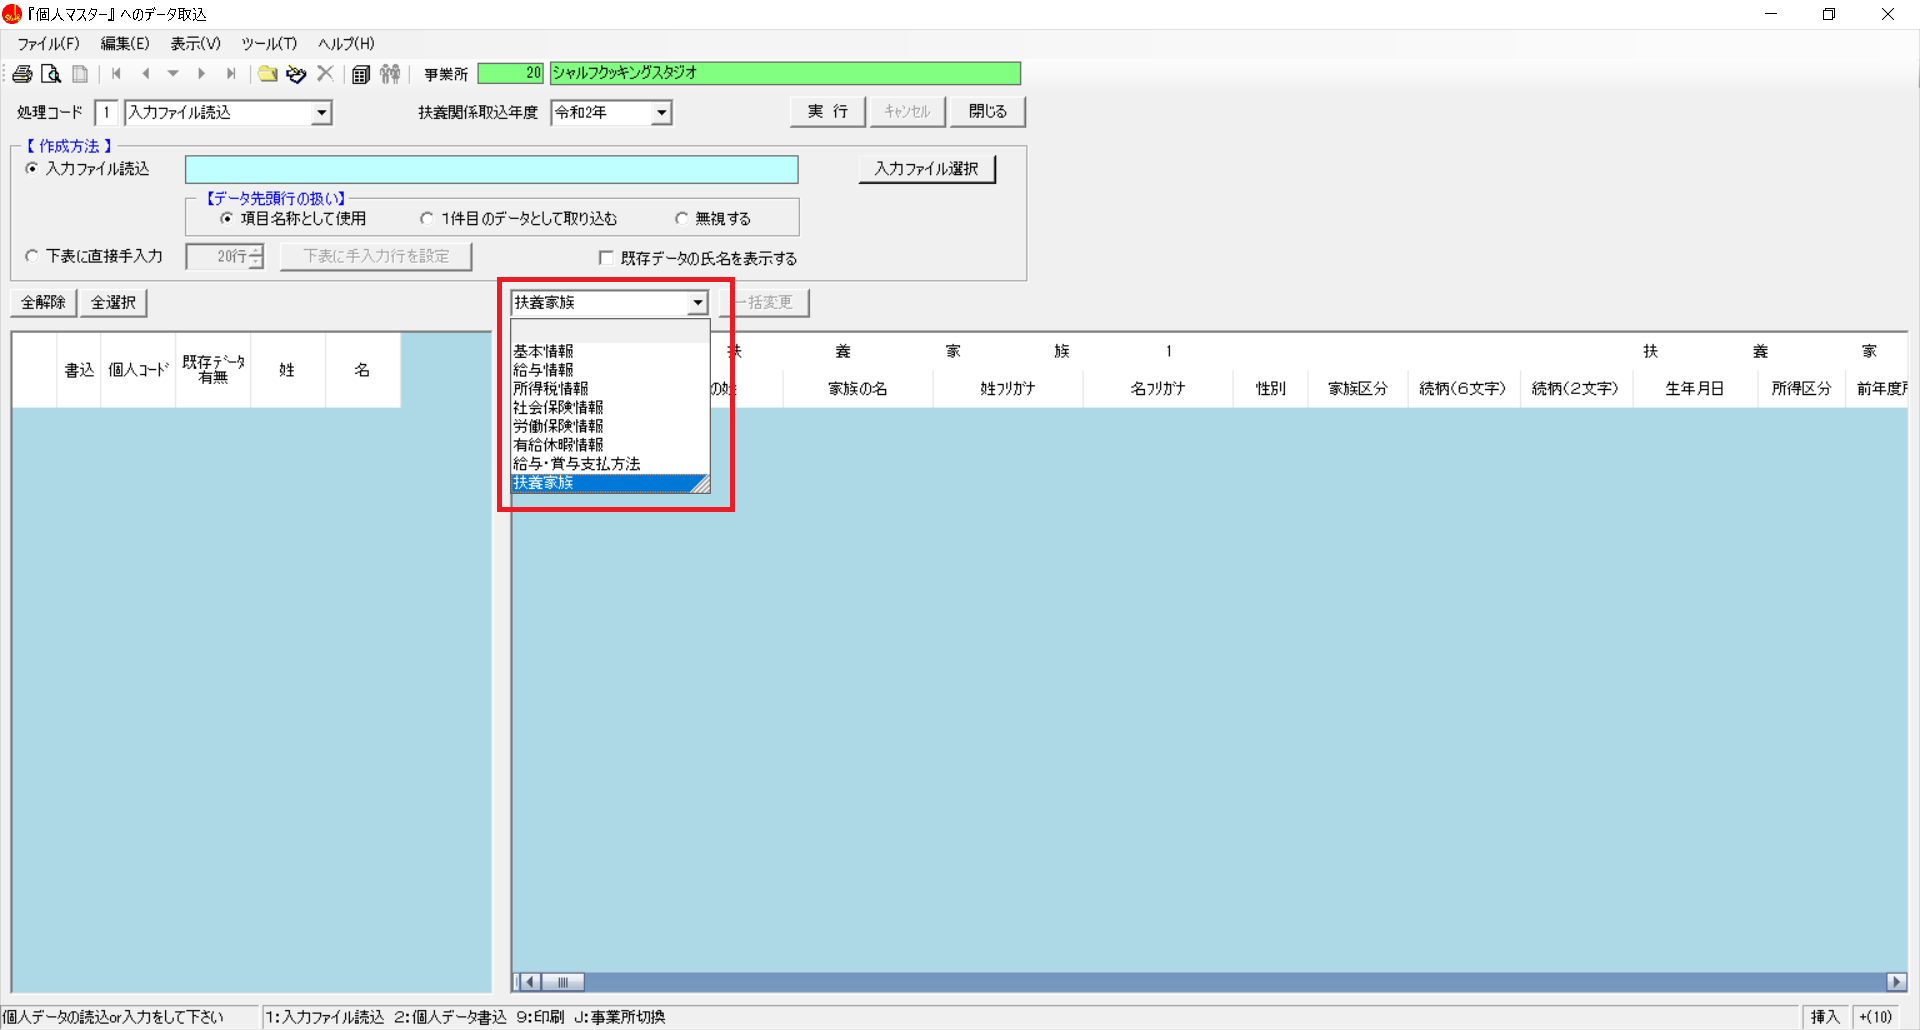The width and height of the screenshot is (1920, 1030).
Task: Click the 事業所 code field showing 20
Action: tap(510, 73)
